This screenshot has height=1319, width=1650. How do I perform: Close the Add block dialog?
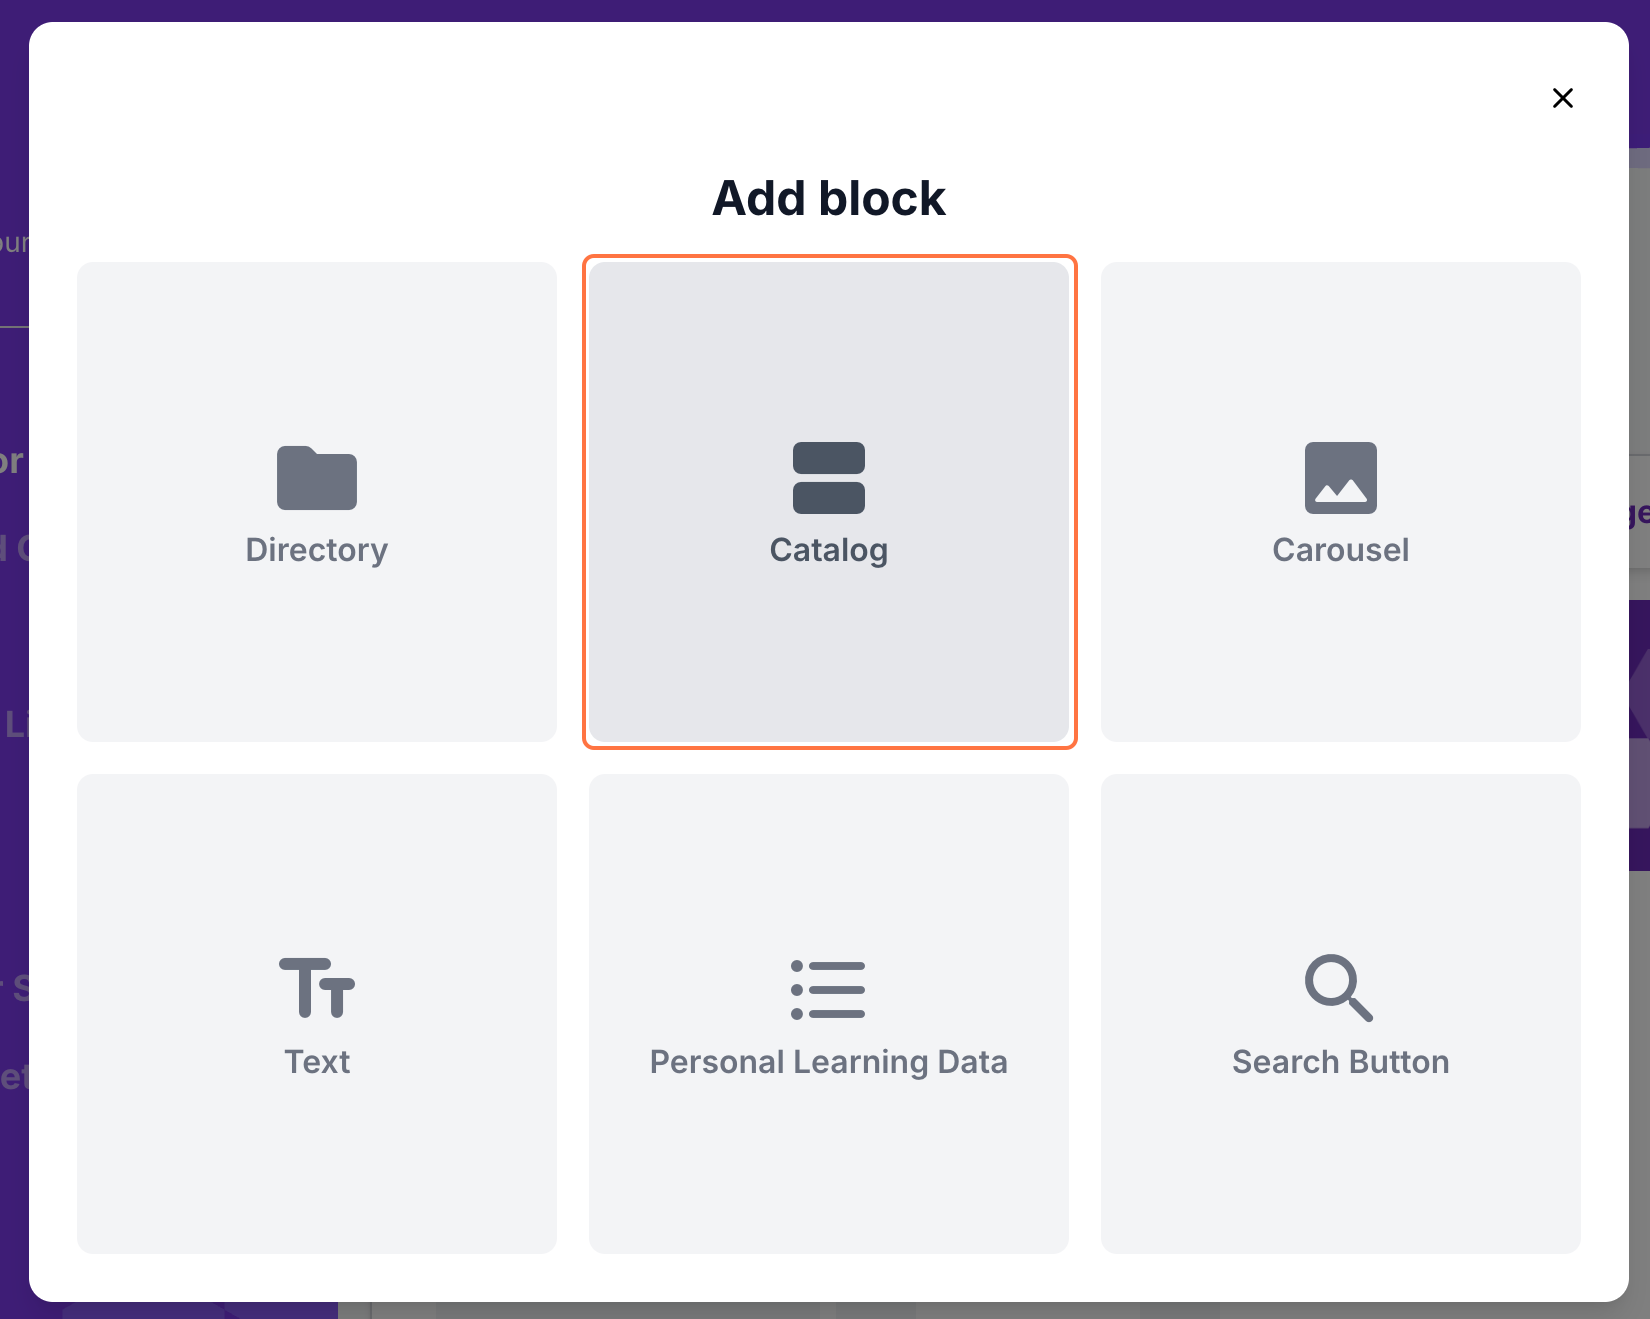[x=1562, y=98]
